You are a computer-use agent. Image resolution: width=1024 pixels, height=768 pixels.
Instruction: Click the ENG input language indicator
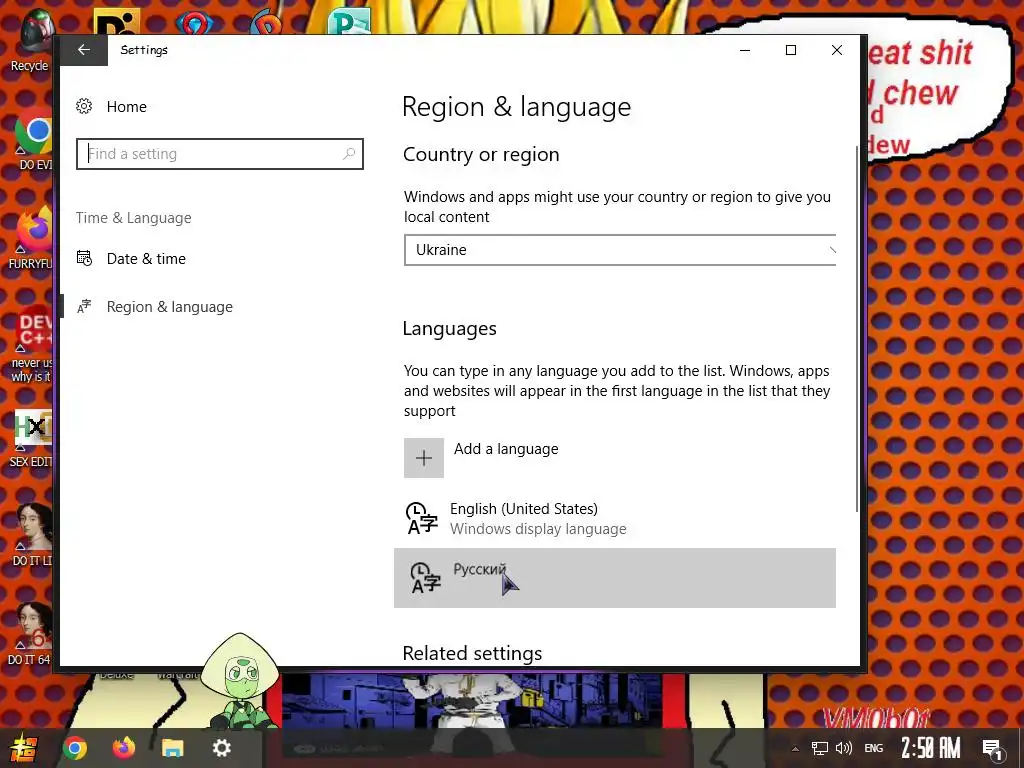[x=874, y=748]
